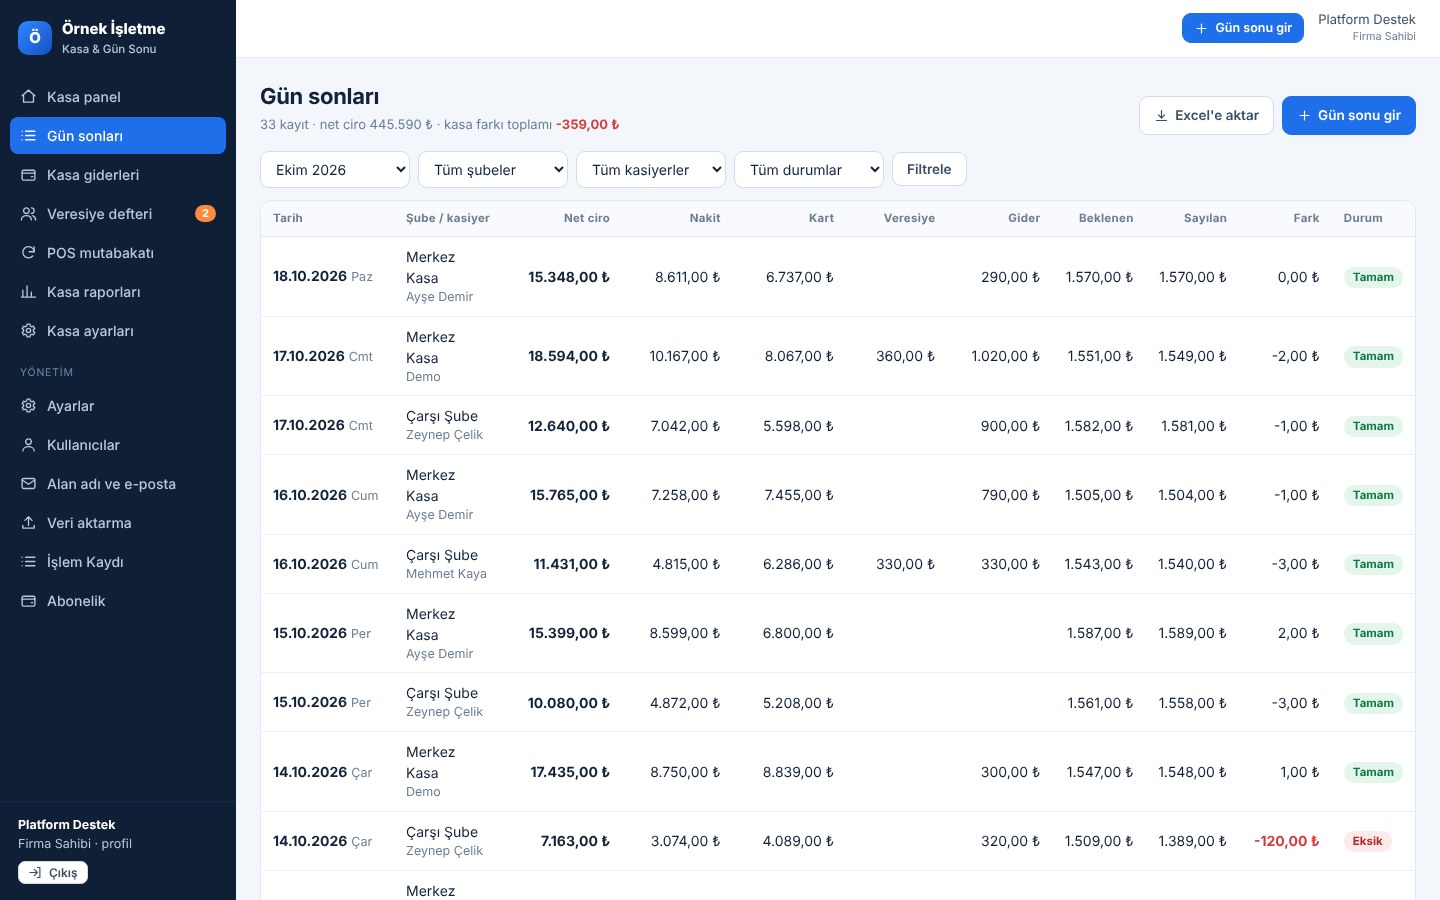Click the Filtrele button

tap(929, 169)
